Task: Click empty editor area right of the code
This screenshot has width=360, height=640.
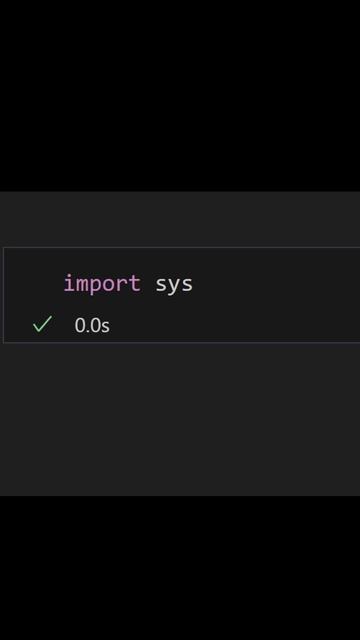Action: click(278, 284)
